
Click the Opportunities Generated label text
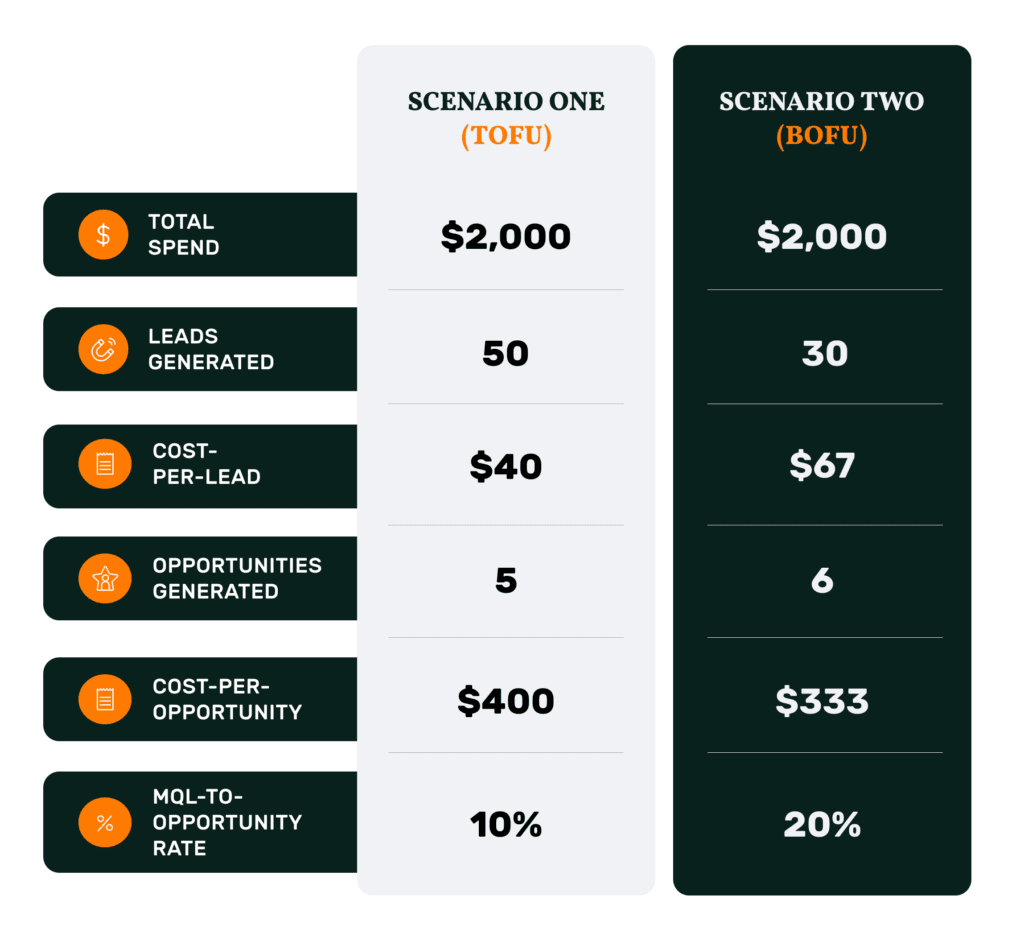[x=236, y=579]
